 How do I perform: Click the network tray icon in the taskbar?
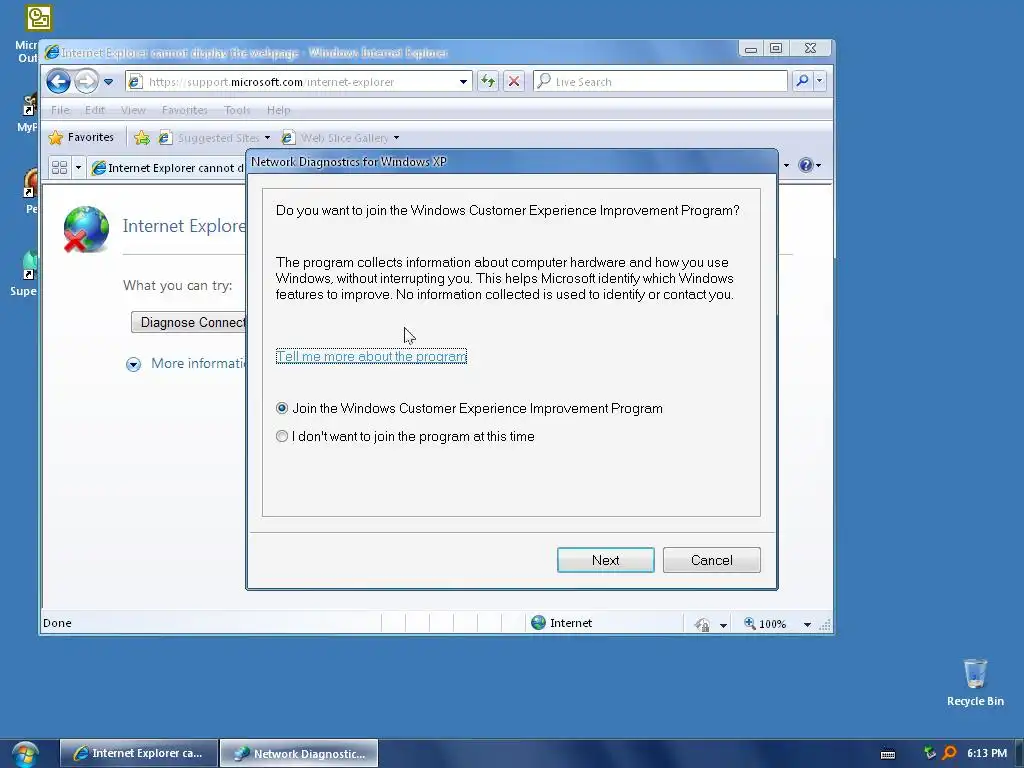pos(929,753)
